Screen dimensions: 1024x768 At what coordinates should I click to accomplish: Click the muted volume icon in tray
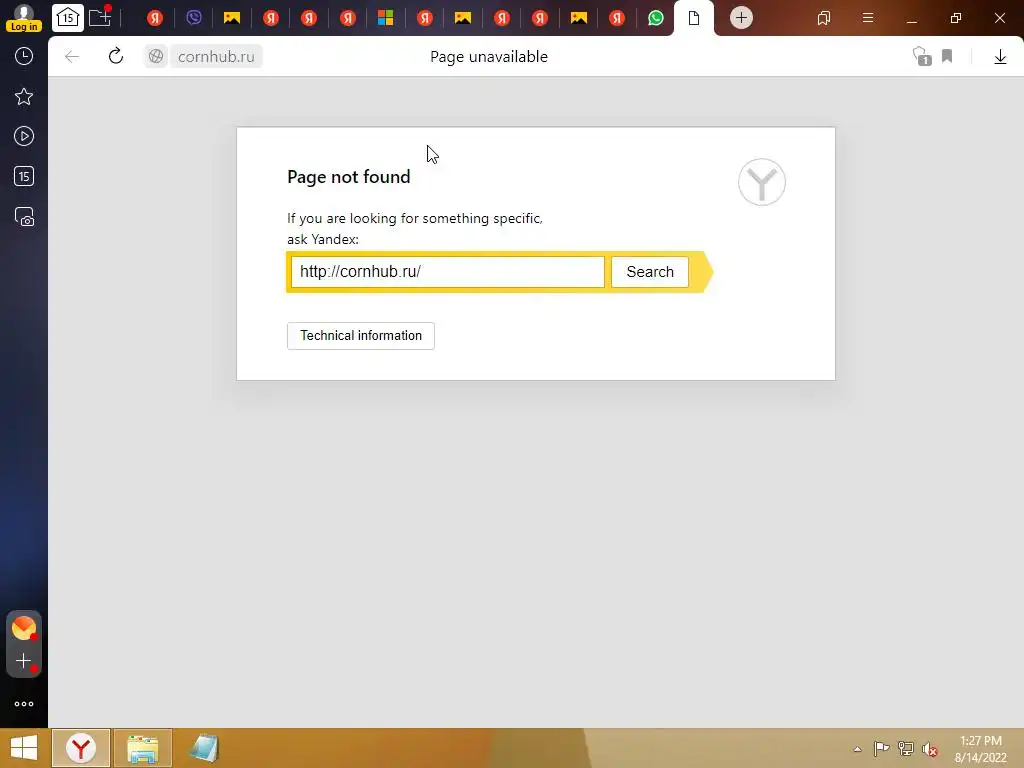[x=930, y=749]
